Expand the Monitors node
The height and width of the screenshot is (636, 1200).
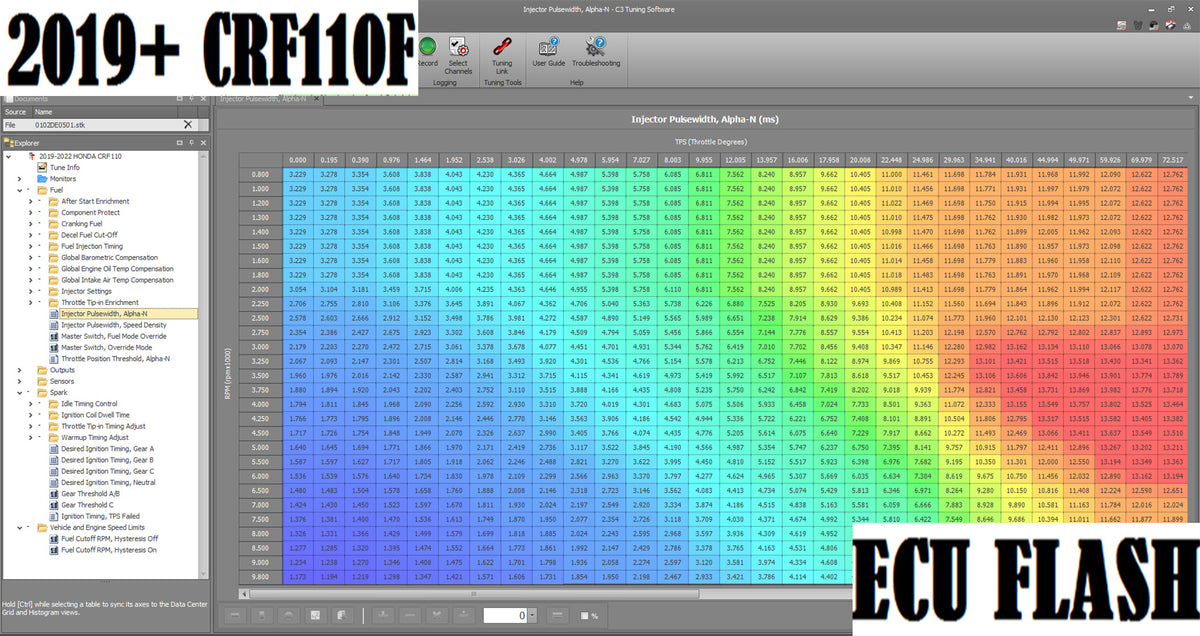tap(20, 179)
